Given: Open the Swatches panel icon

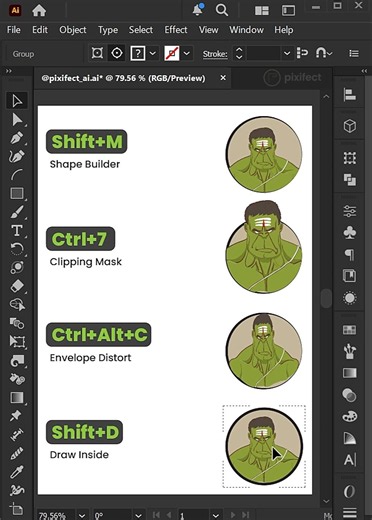Looking at the screenshot, I should point(350,330).
